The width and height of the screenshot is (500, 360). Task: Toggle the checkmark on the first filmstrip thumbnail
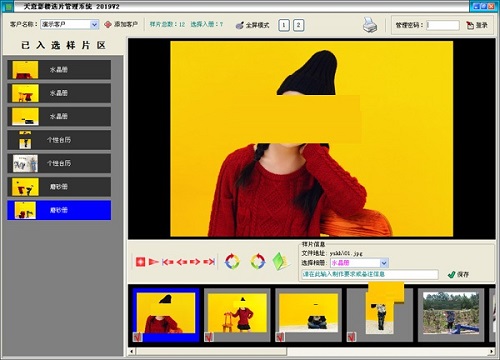click(x=138, y=337)
